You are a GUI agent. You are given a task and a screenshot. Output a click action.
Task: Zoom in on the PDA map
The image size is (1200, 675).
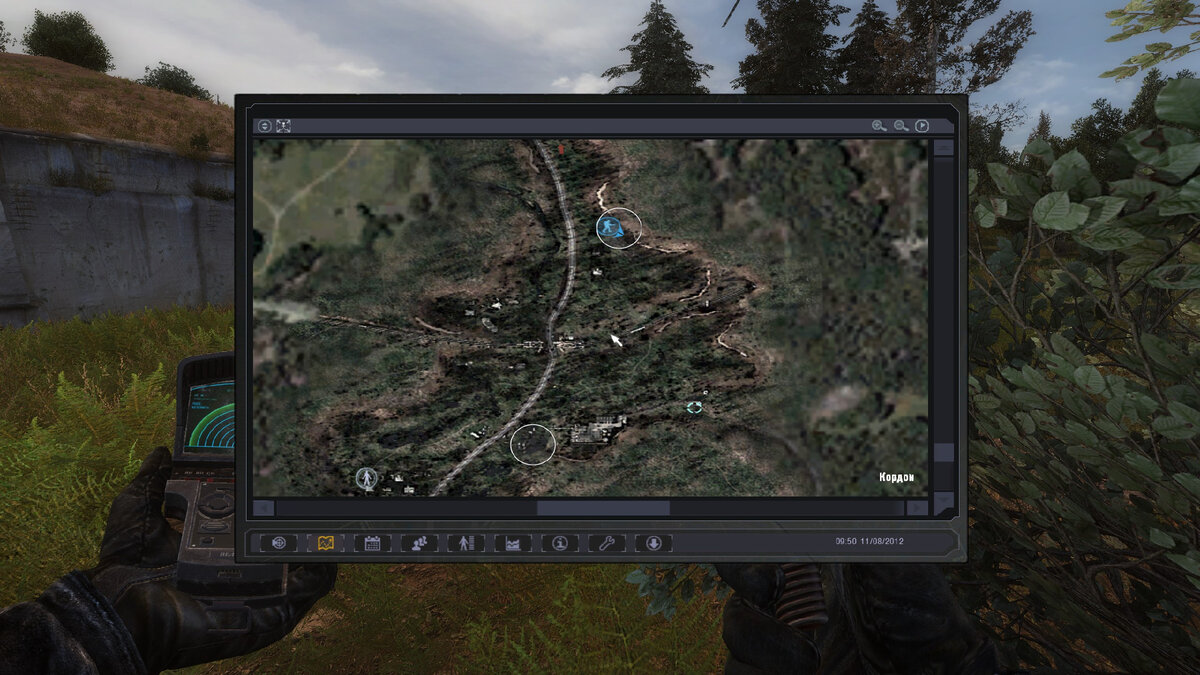click(879, 126)
